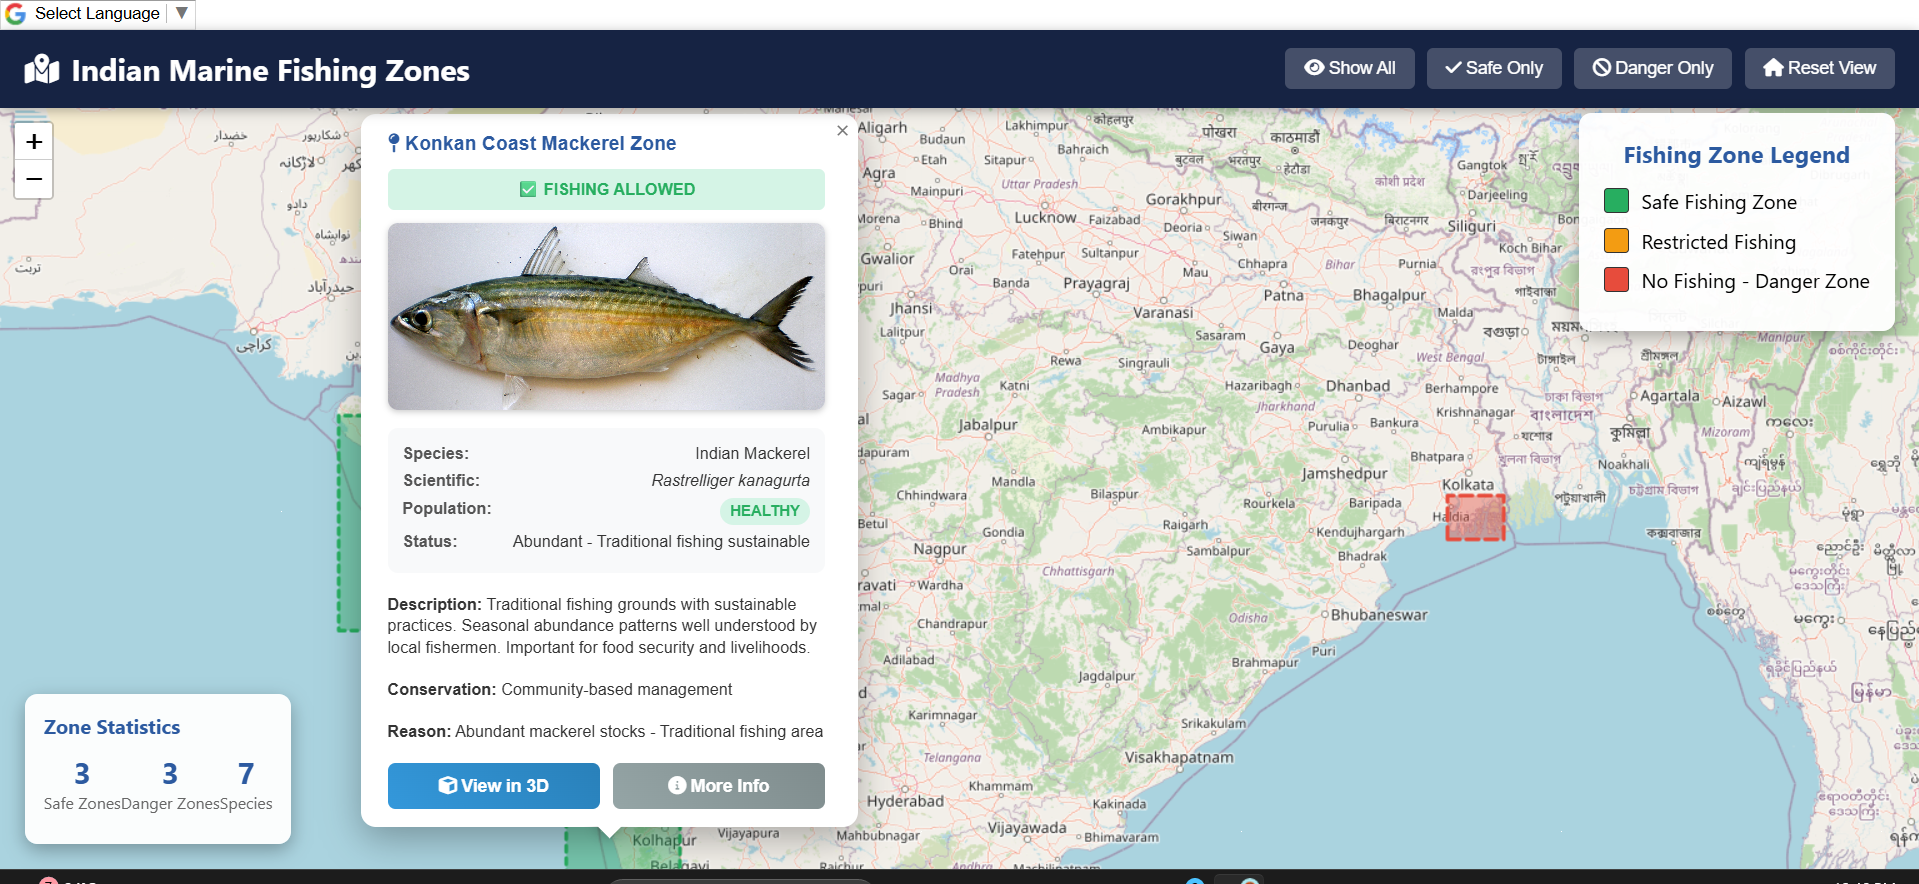Click the red danger zone near Haldia
Image resolution: width=1919 pixels, height=884 pixels.
(x=1475, y=517)
